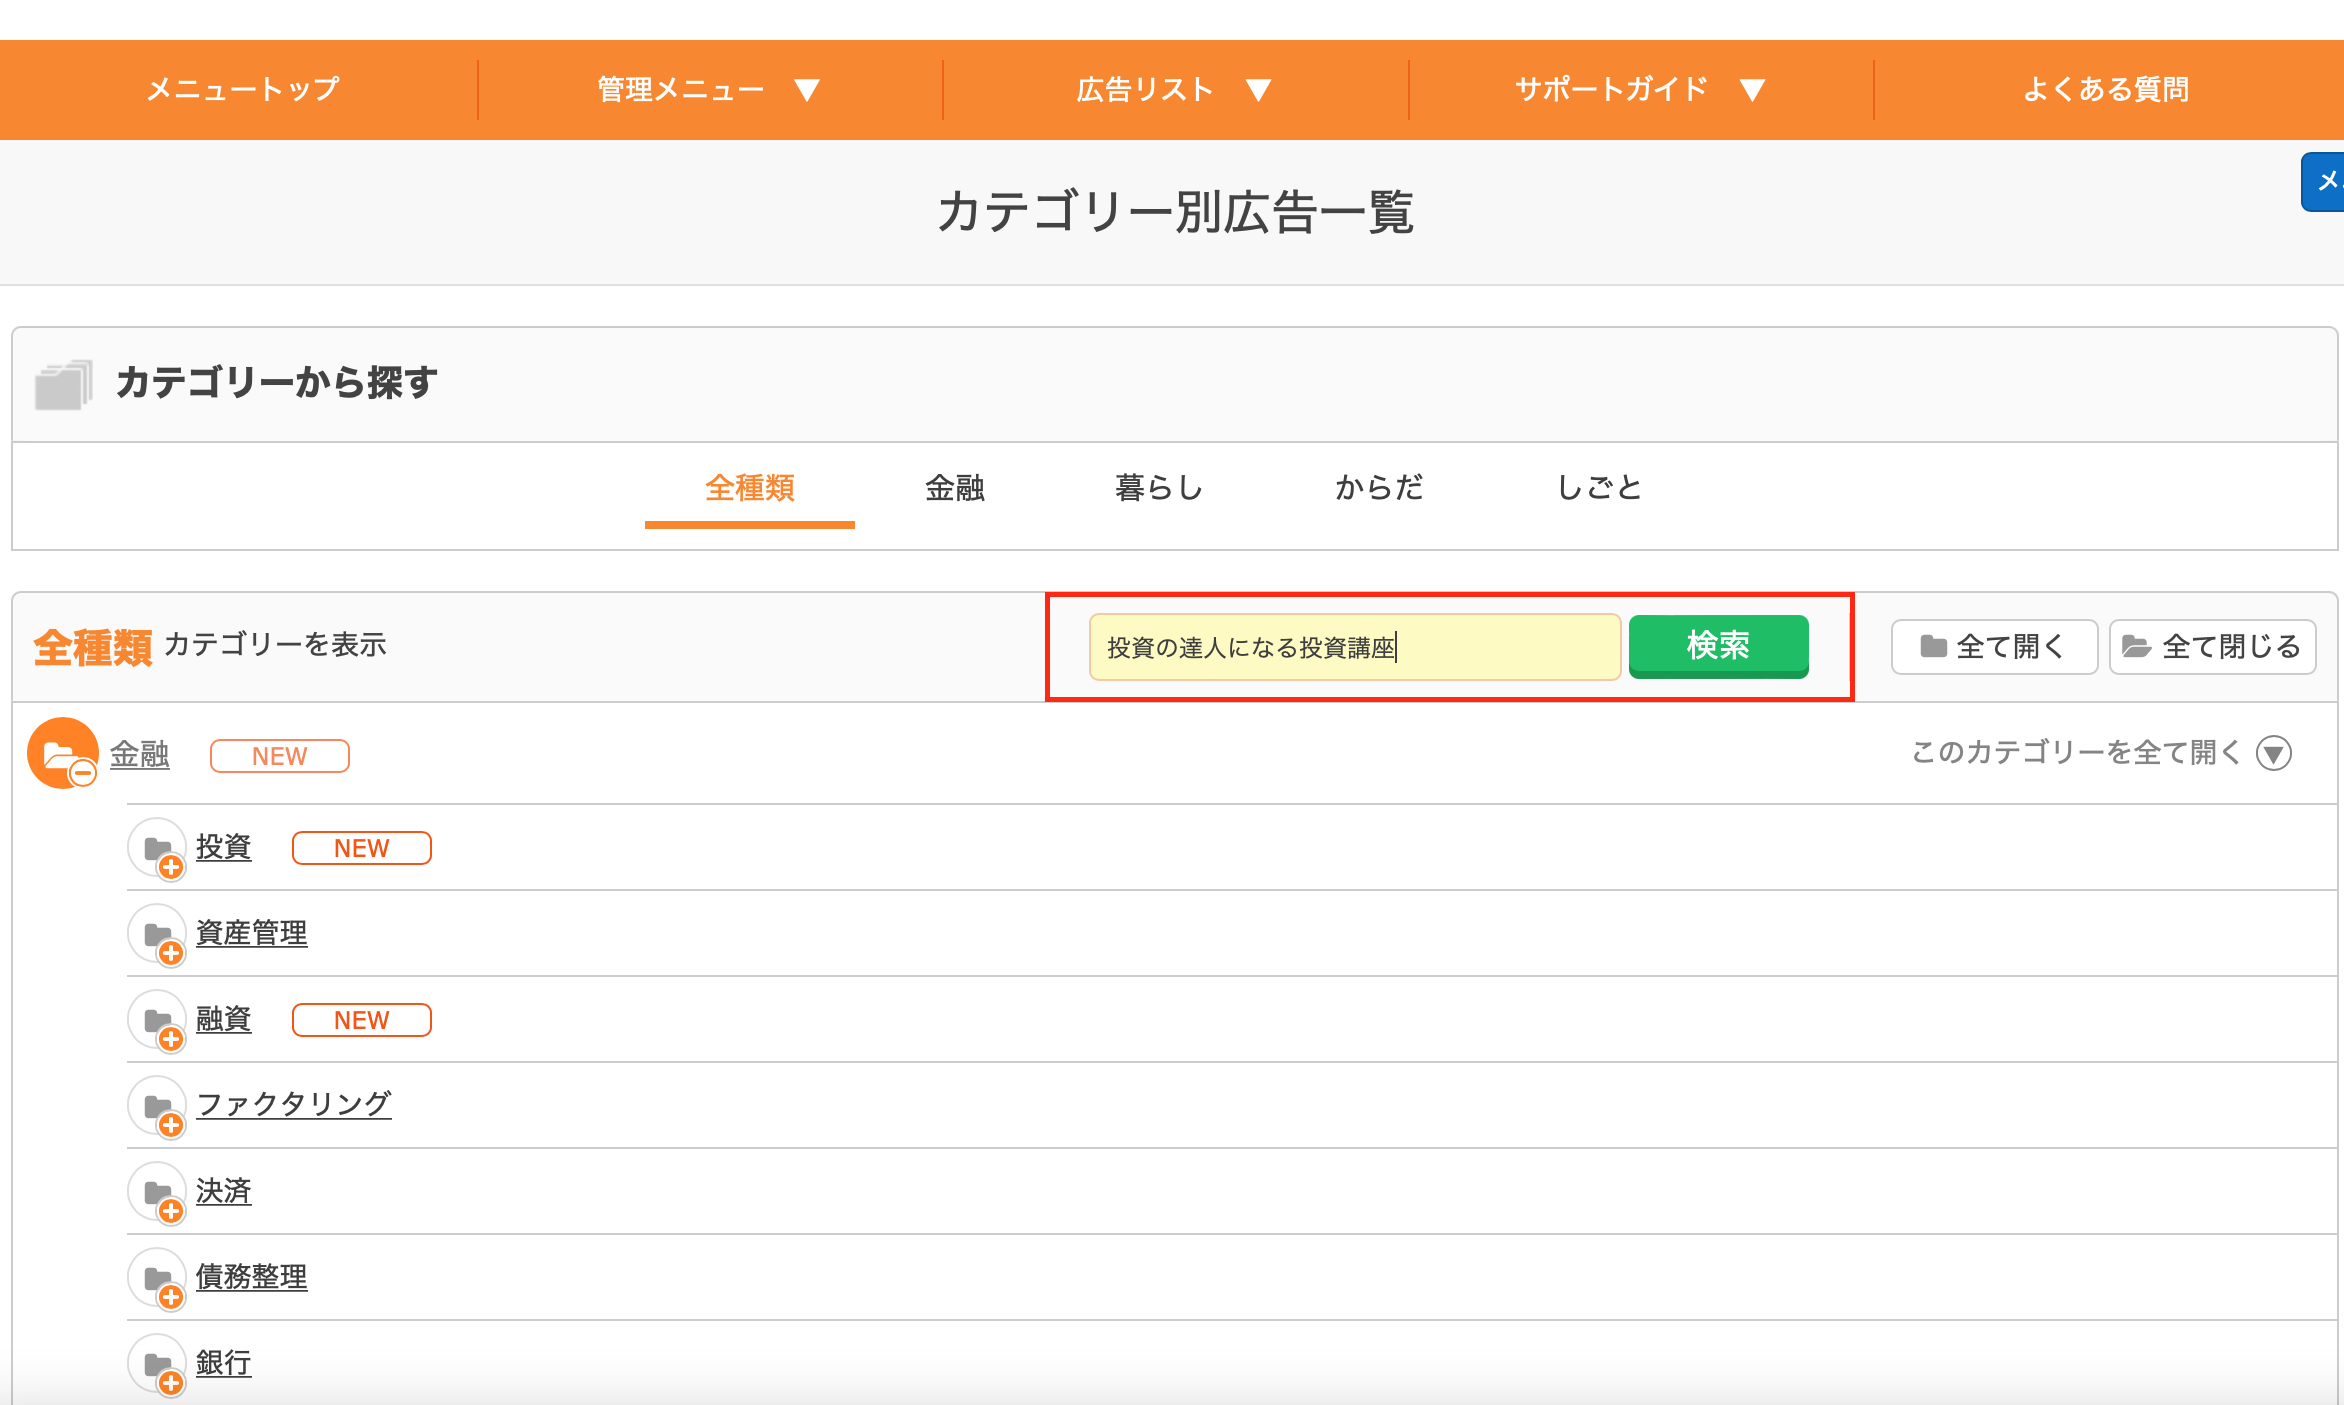Go to メニュートップ
Viewport: 2344px width, 1405px height.
[243, 89]
